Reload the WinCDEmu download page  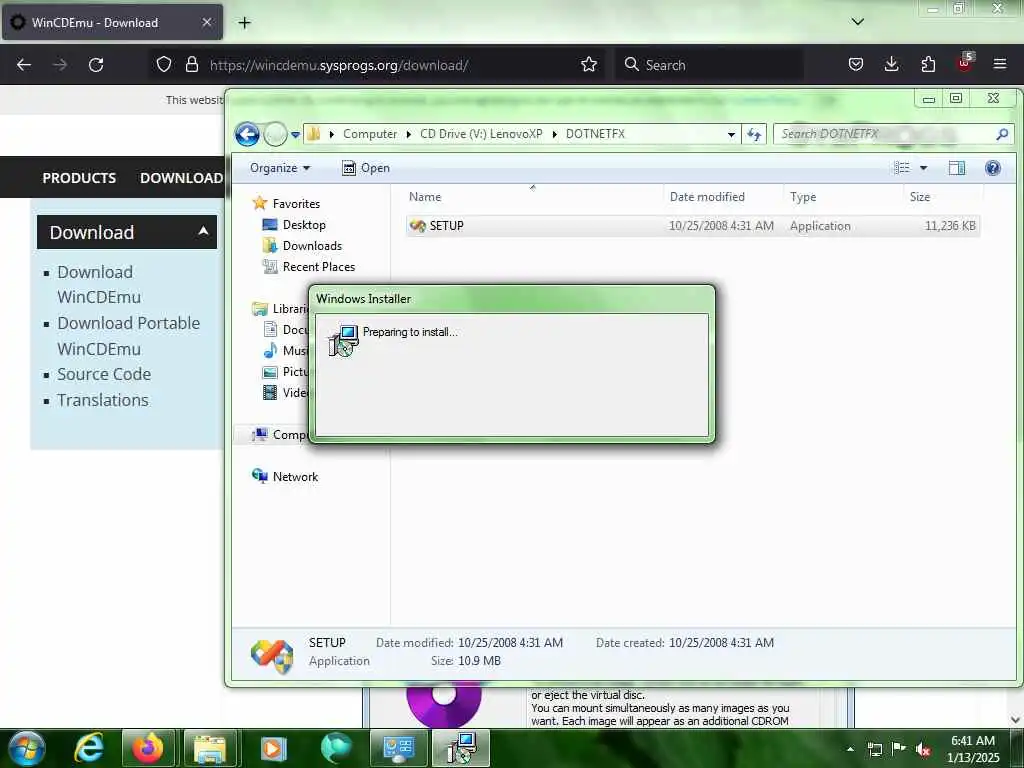click(x=96, y=65)
